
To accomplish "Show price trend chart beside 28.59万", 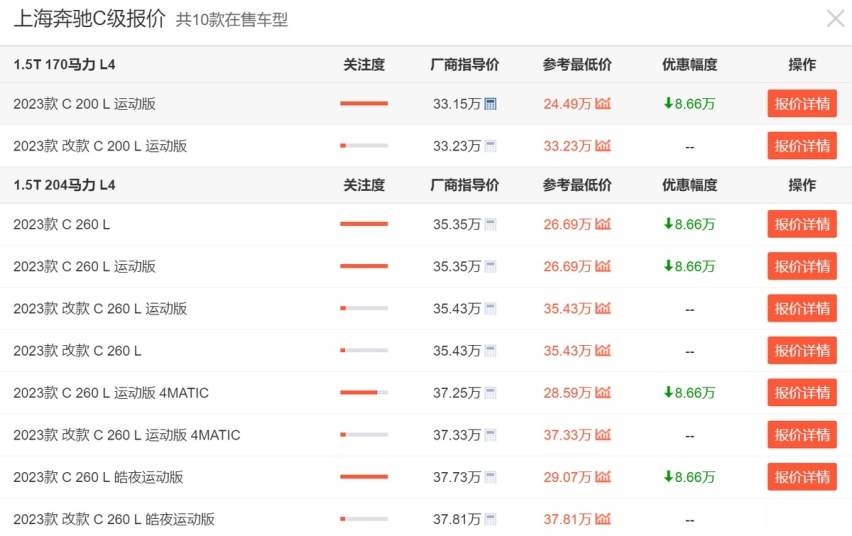I will click(x=603, y=392).
